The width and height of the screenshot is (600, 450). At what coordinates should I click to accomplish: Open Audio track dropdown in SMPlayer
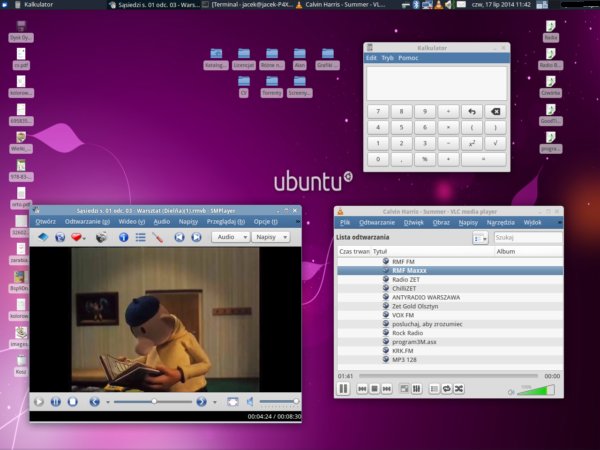coord(231,237)
